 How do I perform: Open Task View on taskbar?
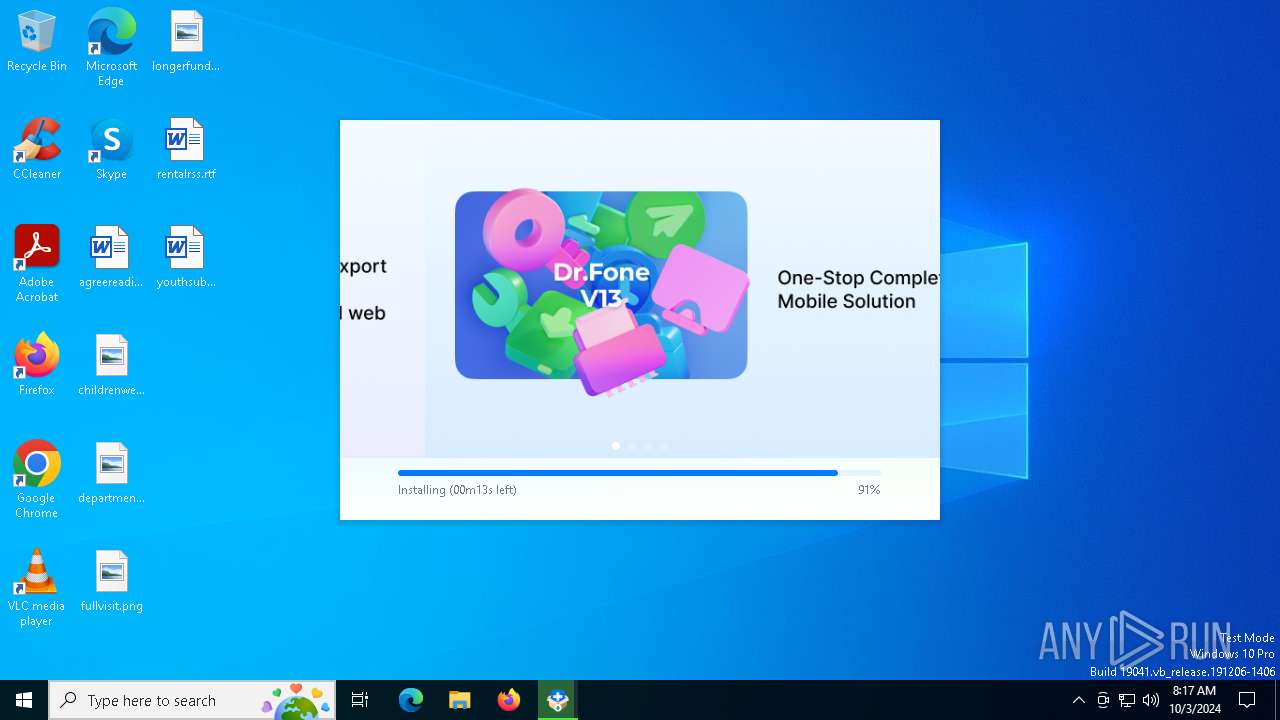[360, 700]
